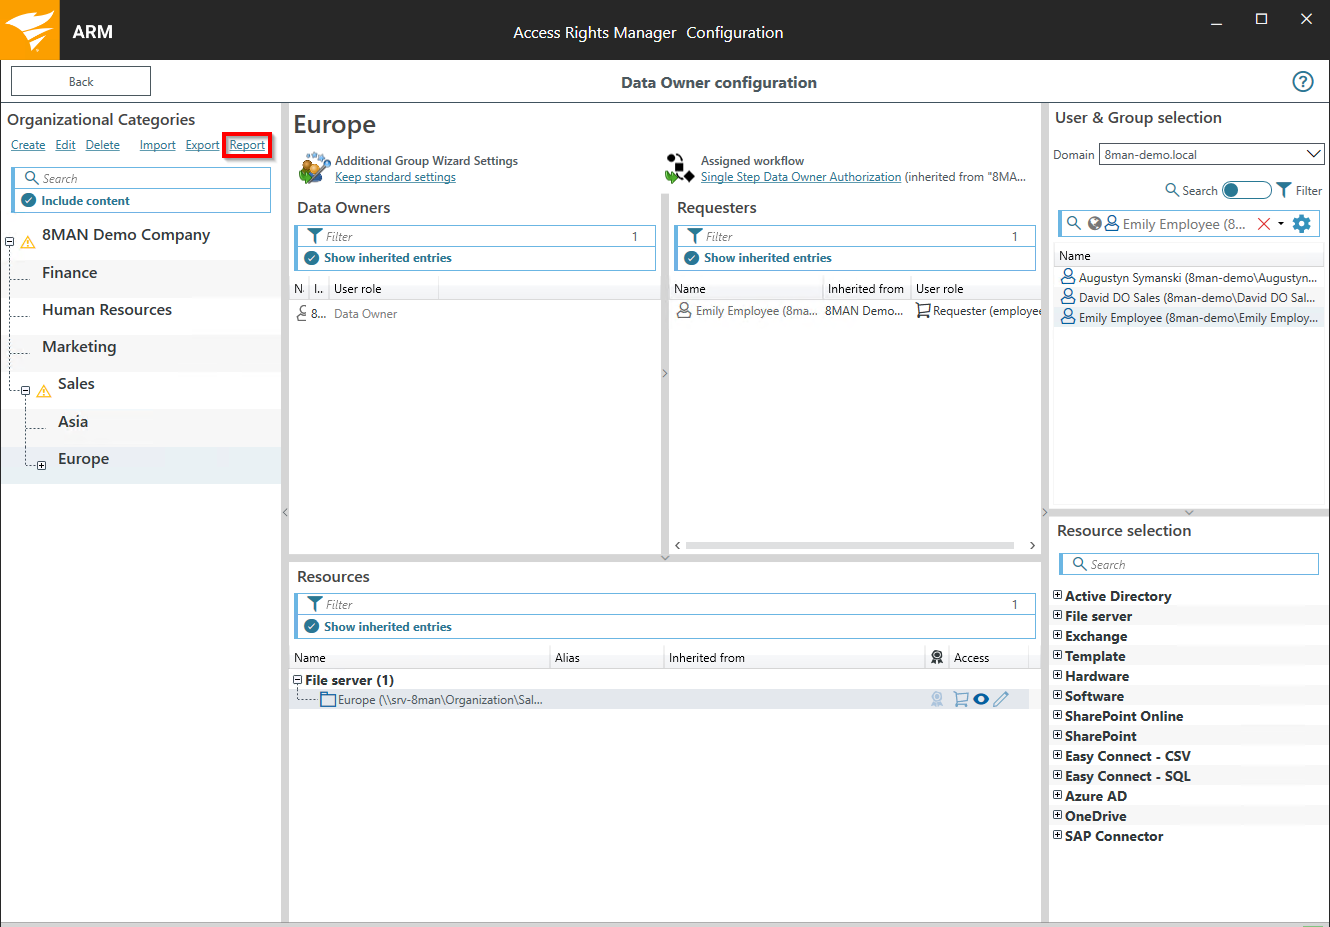
Task: Uncheck Show inherited entries under Data Owners
Action: (312, 258)
